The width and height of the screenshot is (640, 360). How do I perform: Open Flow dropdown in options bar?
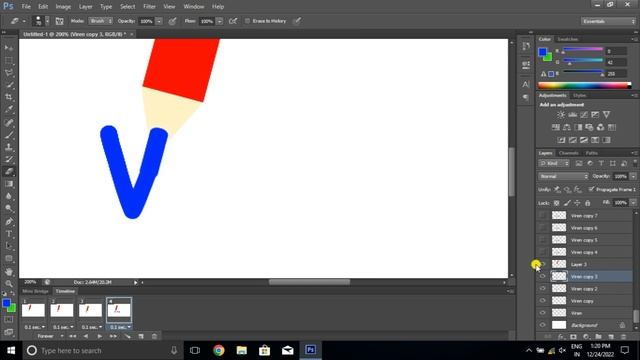coord(220,21)
